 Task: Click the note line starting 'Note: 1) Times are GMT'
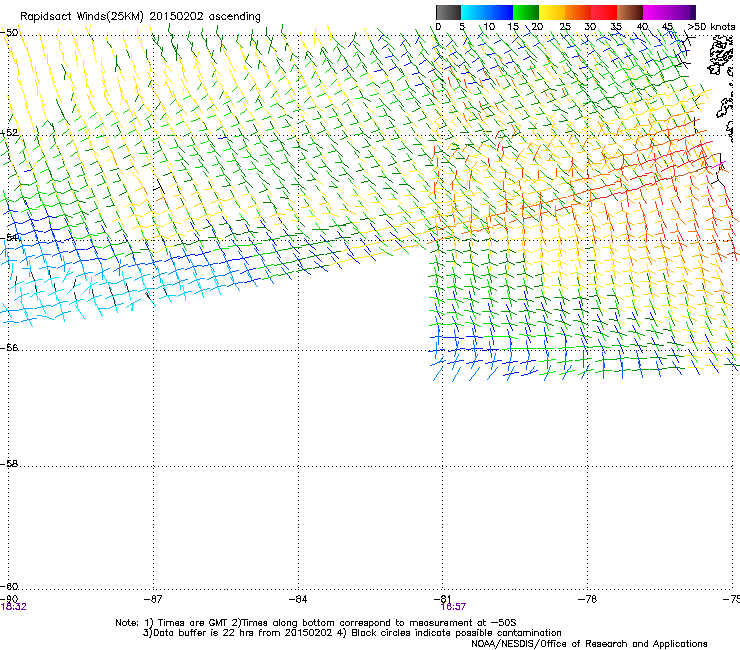tap(316, 623)
